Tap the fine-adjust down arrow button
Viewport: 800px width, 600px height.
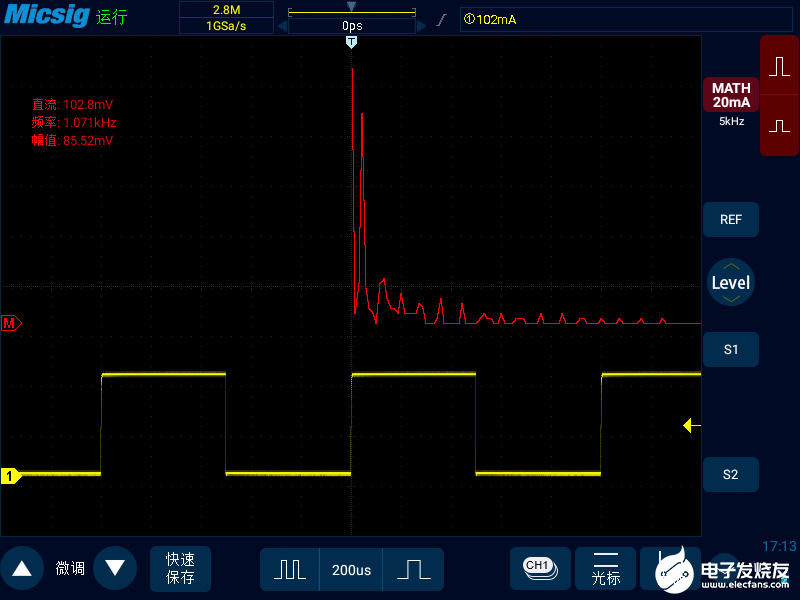115,568
